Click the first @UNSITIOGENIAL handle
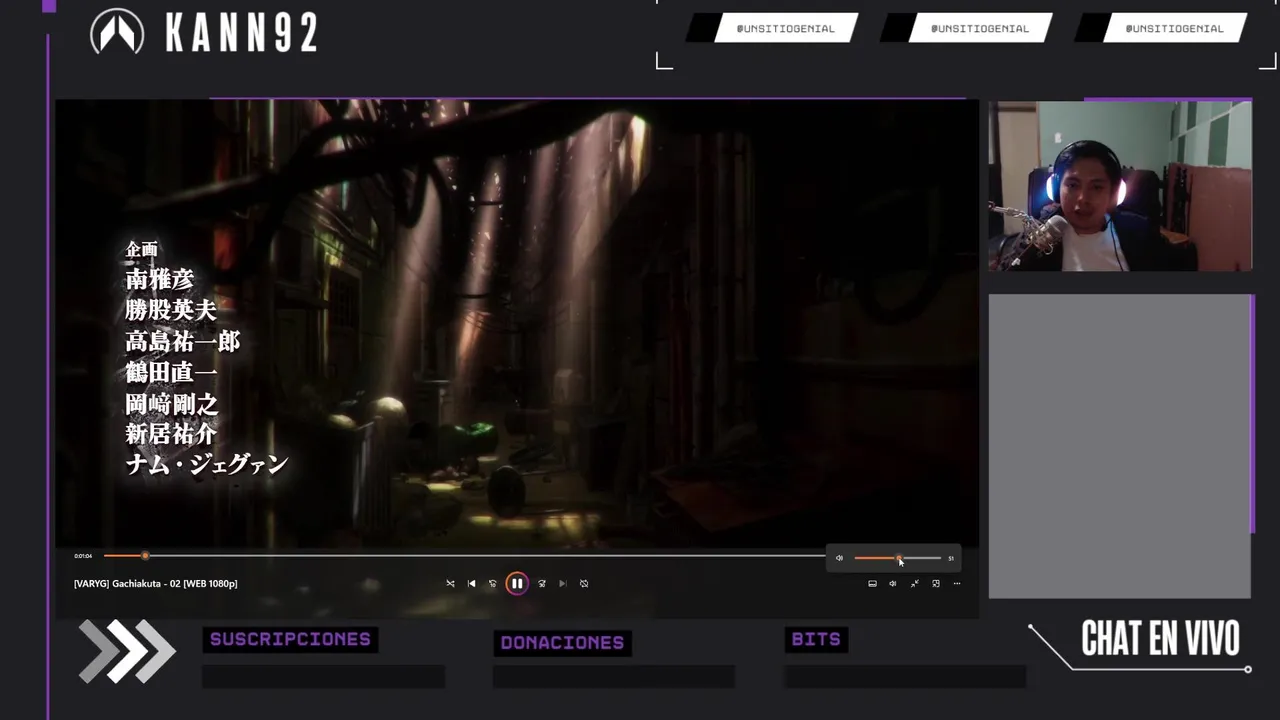 (x=786, y=28)
